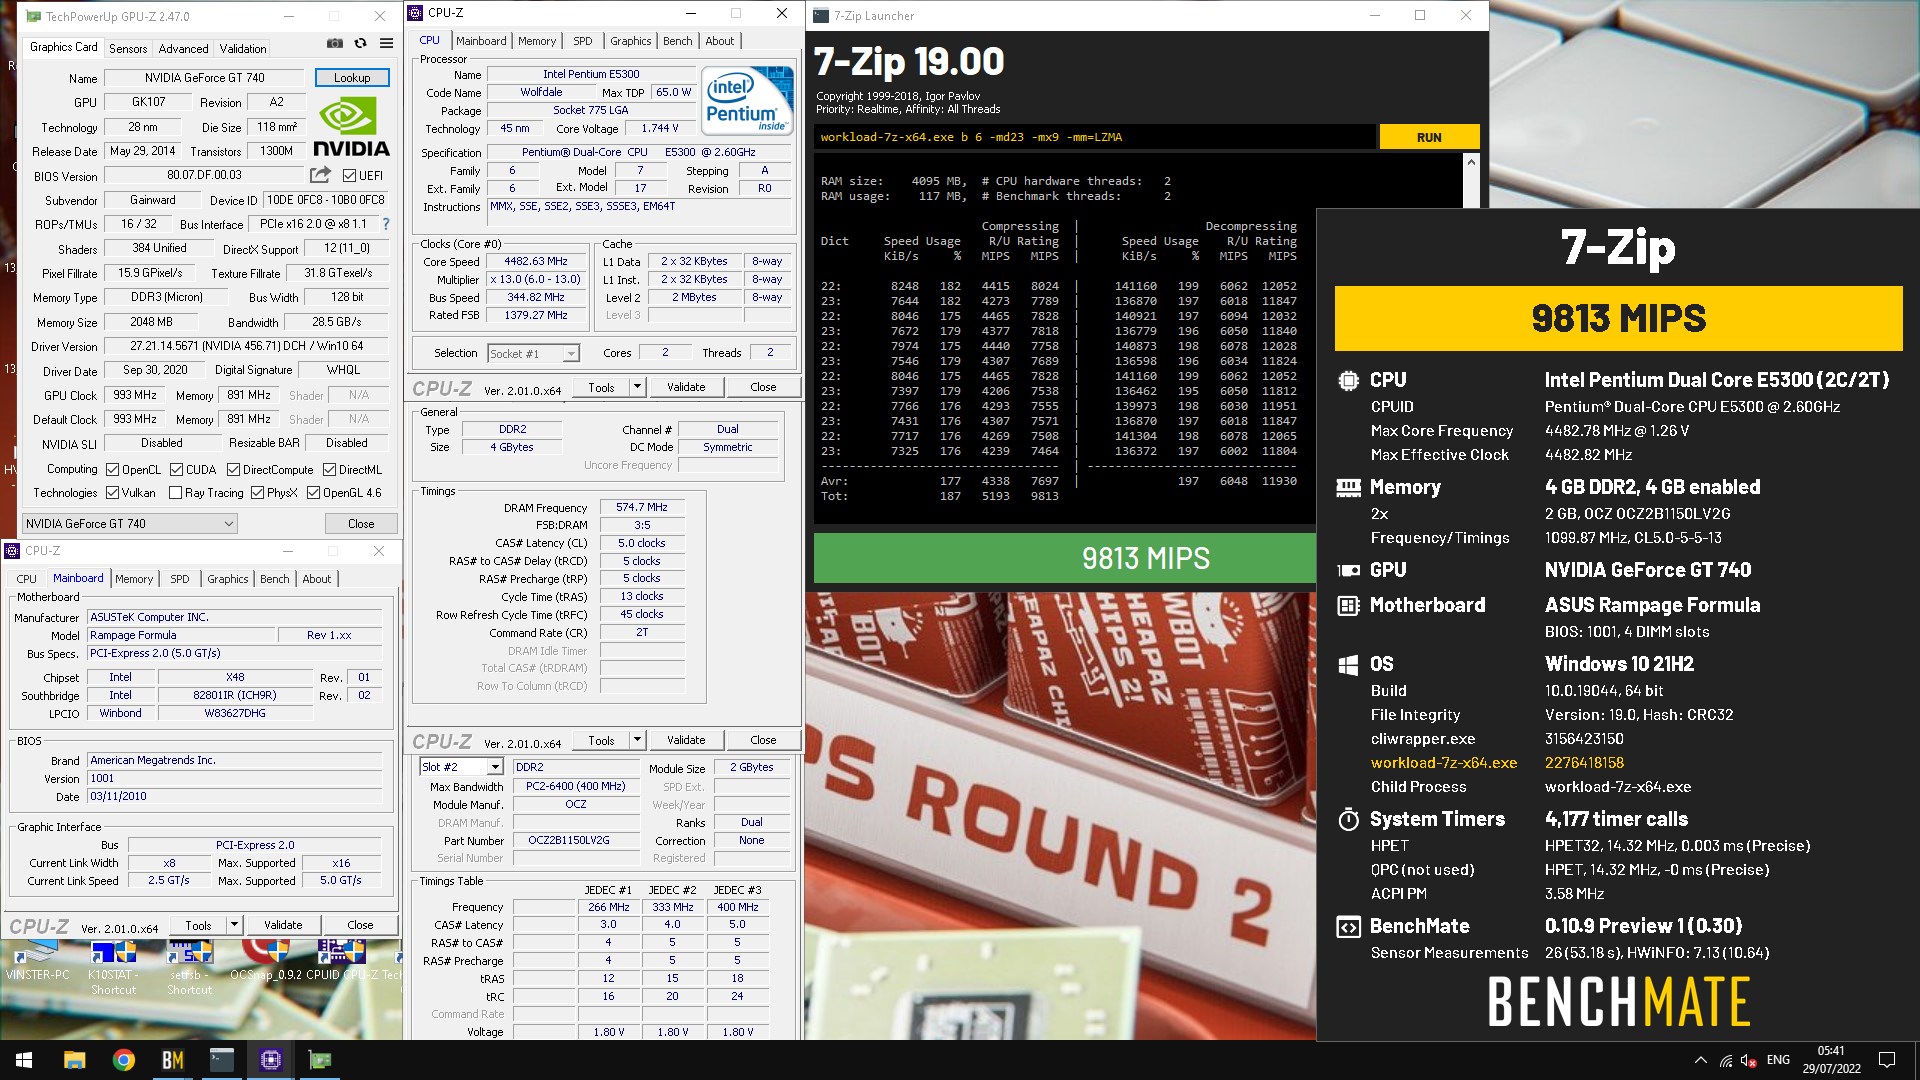
Task: Select the K10STAT shortcut desktop icon
Action: point(113,966)
